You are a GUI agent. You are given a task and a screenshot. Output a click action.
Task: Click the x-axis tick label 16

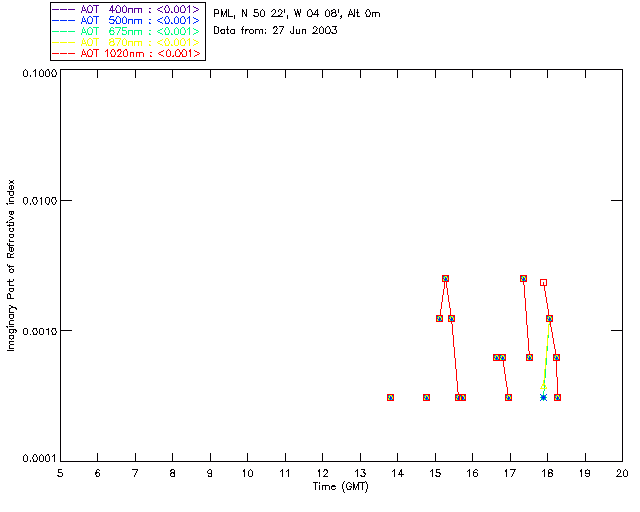coord(473,474)
